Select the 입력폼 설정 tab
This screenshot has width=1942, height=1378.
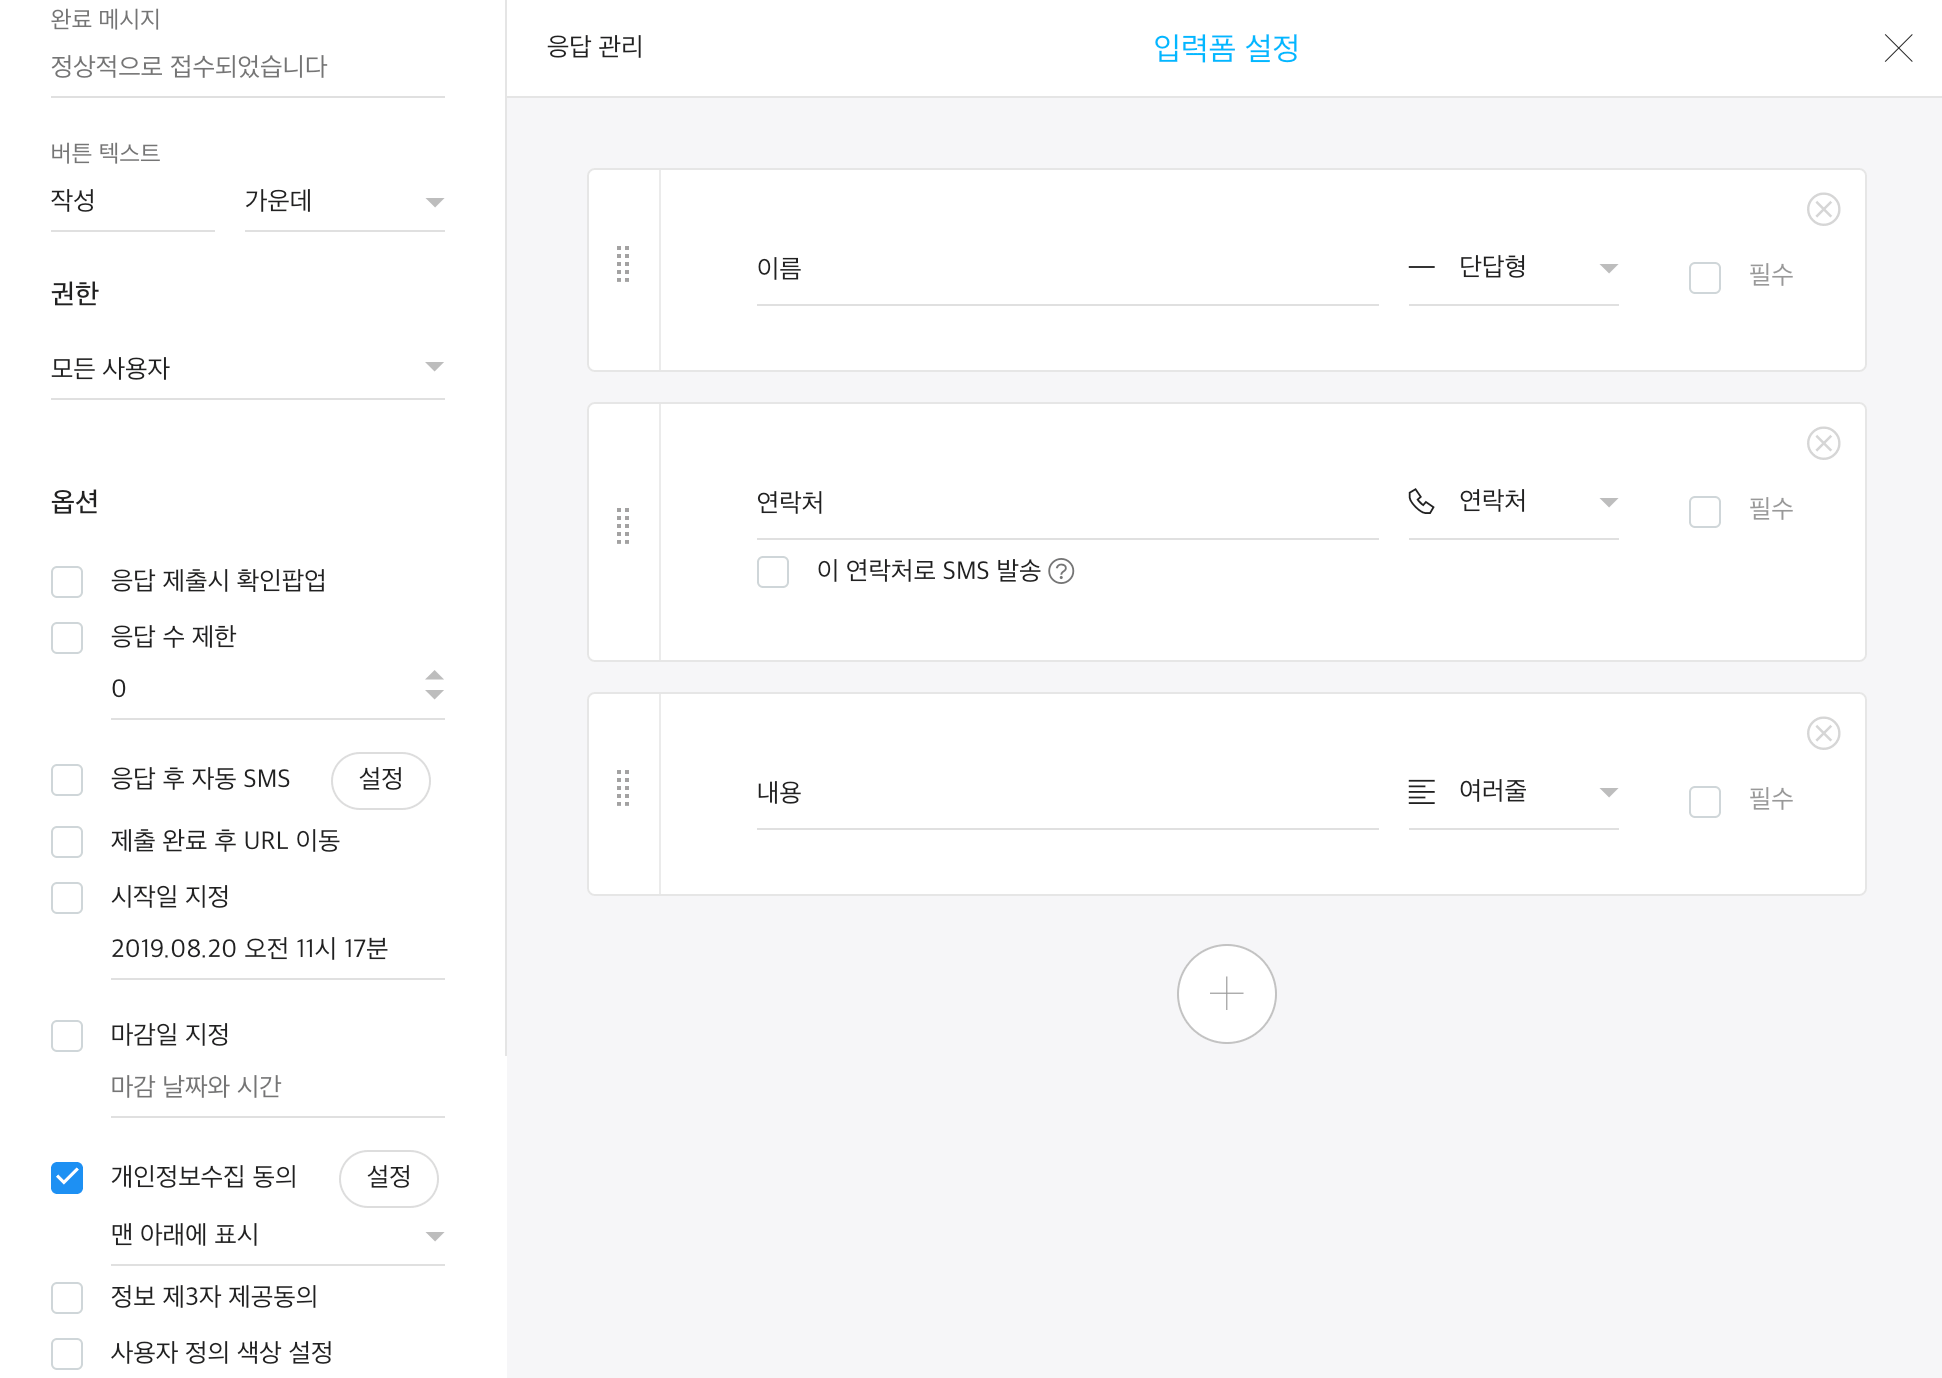(1225, 47)
